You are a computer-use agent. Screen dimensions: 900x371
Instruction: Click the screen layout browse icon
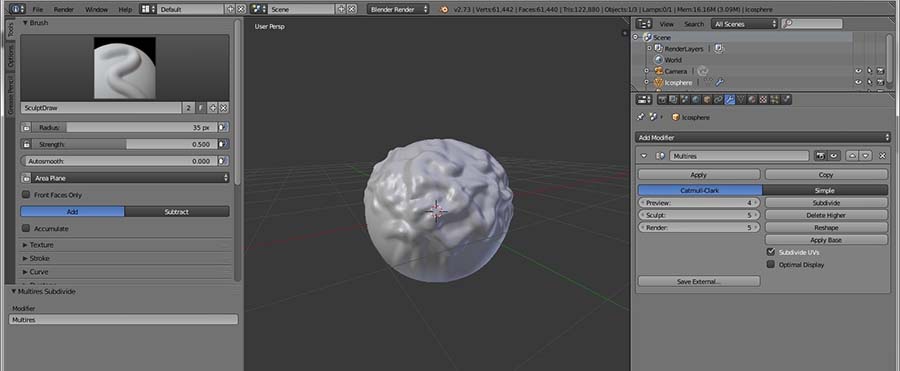click(x=148, y=9)
